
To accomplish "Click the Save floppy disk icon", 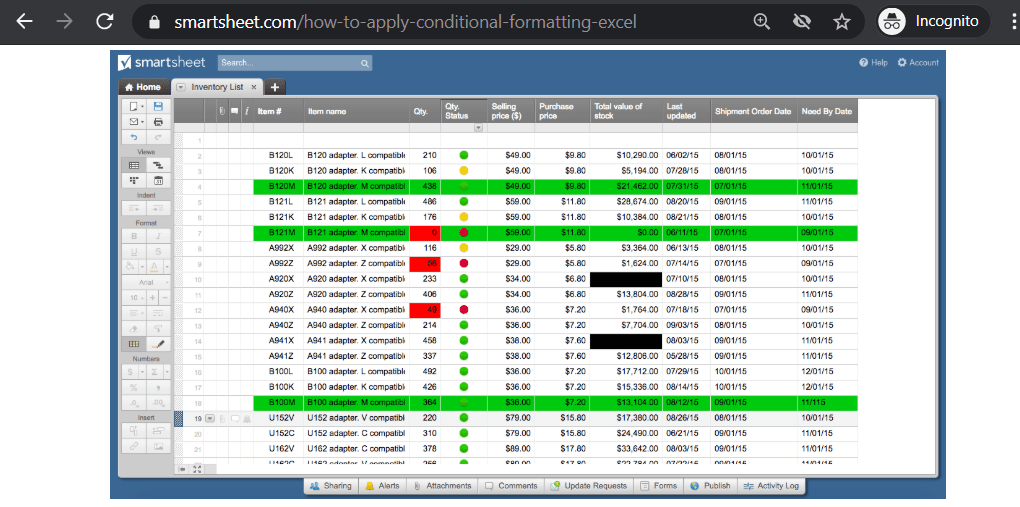I will coord(158,106).
